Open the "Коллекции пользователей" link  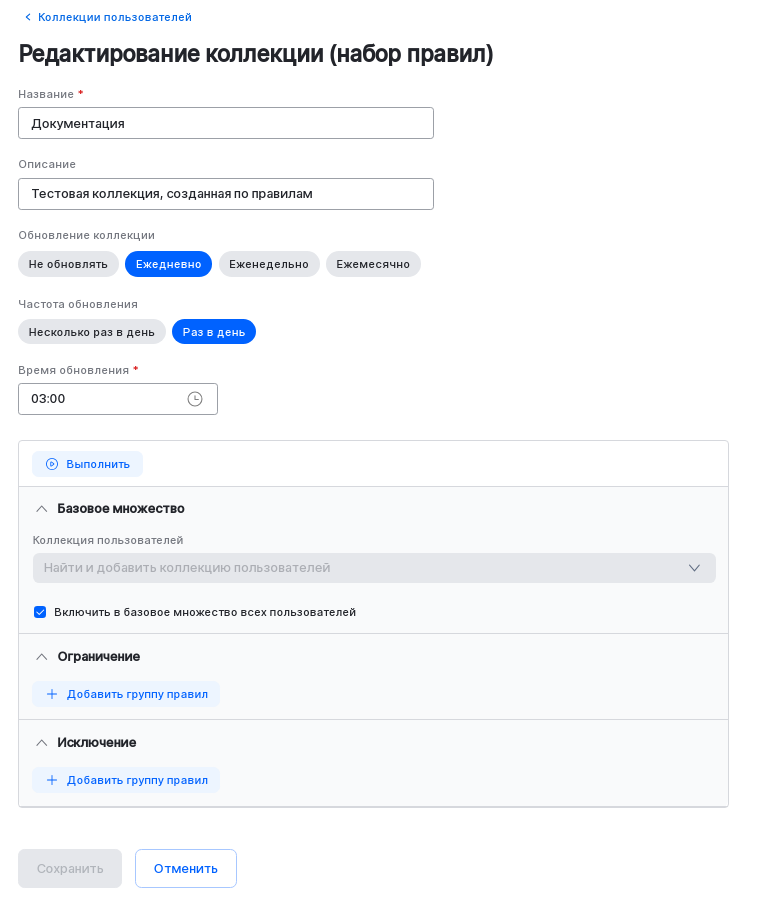click(x=113, y=17)
